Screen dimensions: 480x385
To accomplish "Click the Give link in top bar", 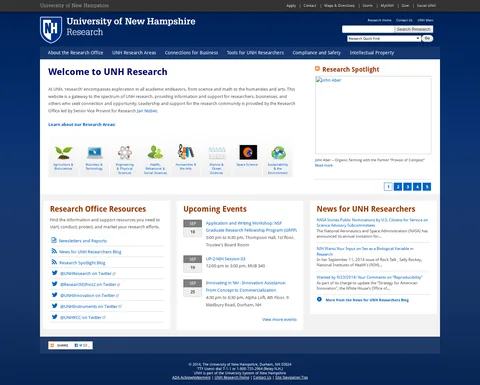I will [405, 6].
